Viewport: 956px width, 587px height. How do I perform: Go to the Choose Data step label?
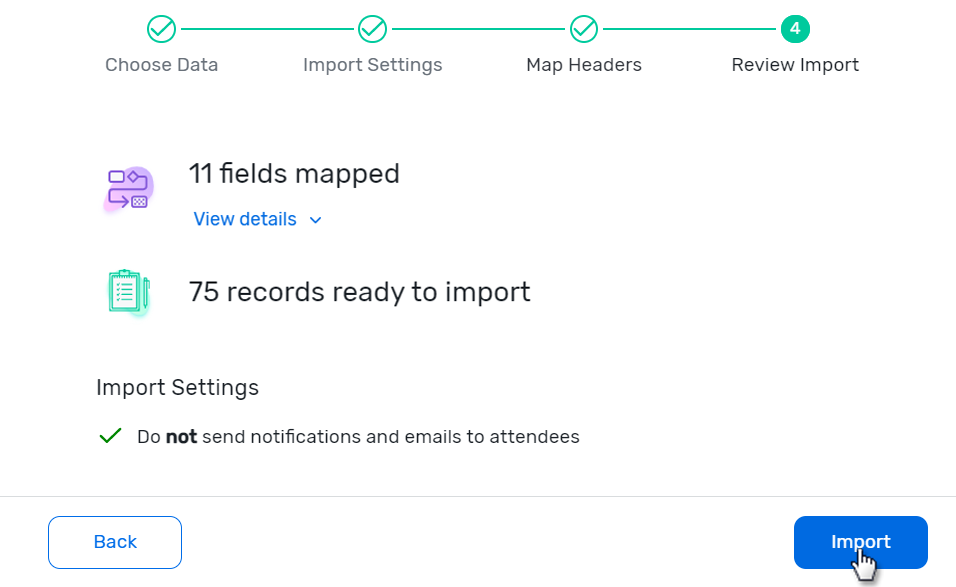coord(161,65)
